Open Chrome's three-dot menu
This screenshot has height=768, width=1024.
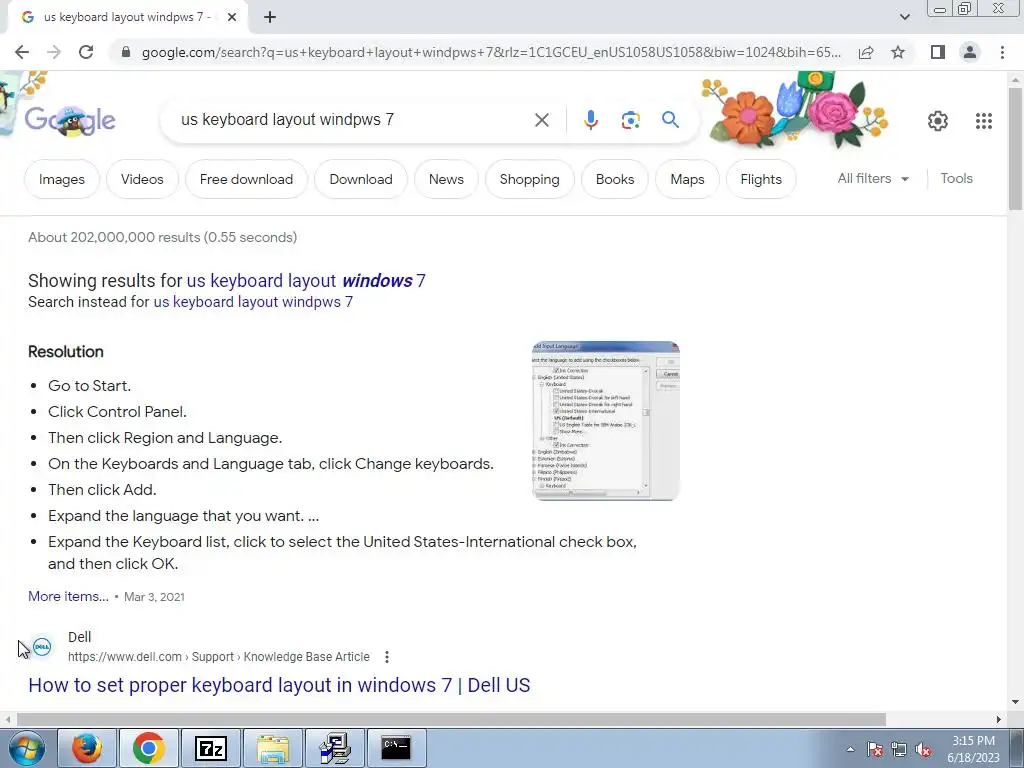tap(1002, 52)
